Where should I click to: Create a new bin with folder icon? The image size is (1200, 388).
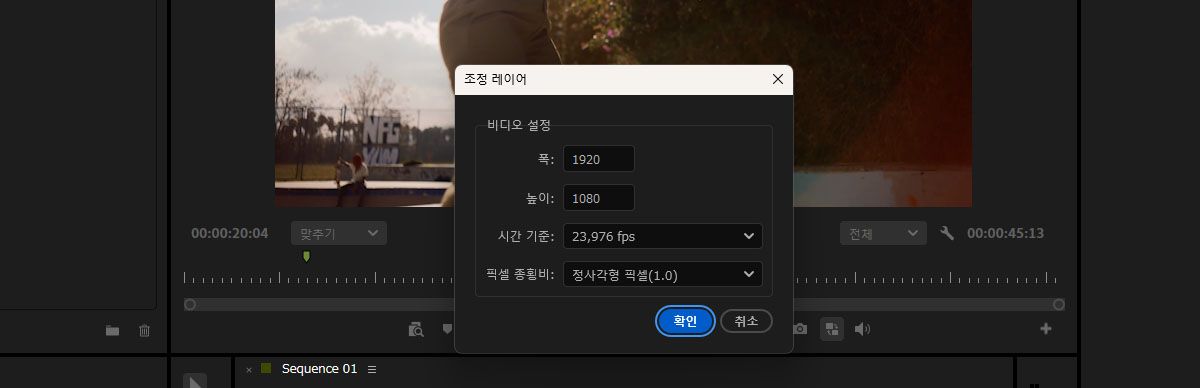tap(112, 330)
